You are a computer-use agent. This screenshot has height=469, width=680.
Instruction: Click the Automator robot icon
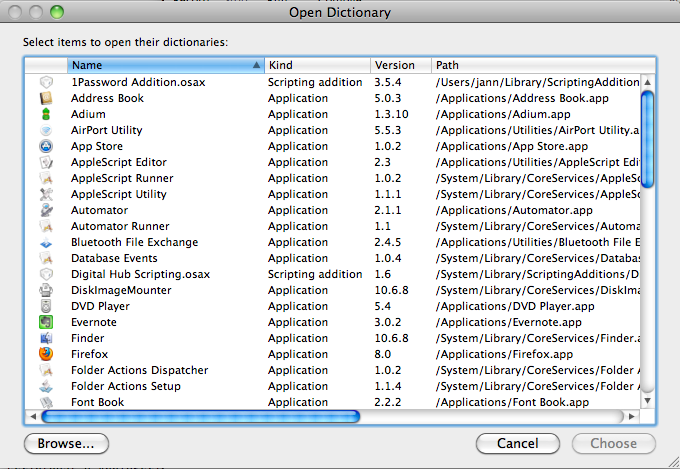46,210
